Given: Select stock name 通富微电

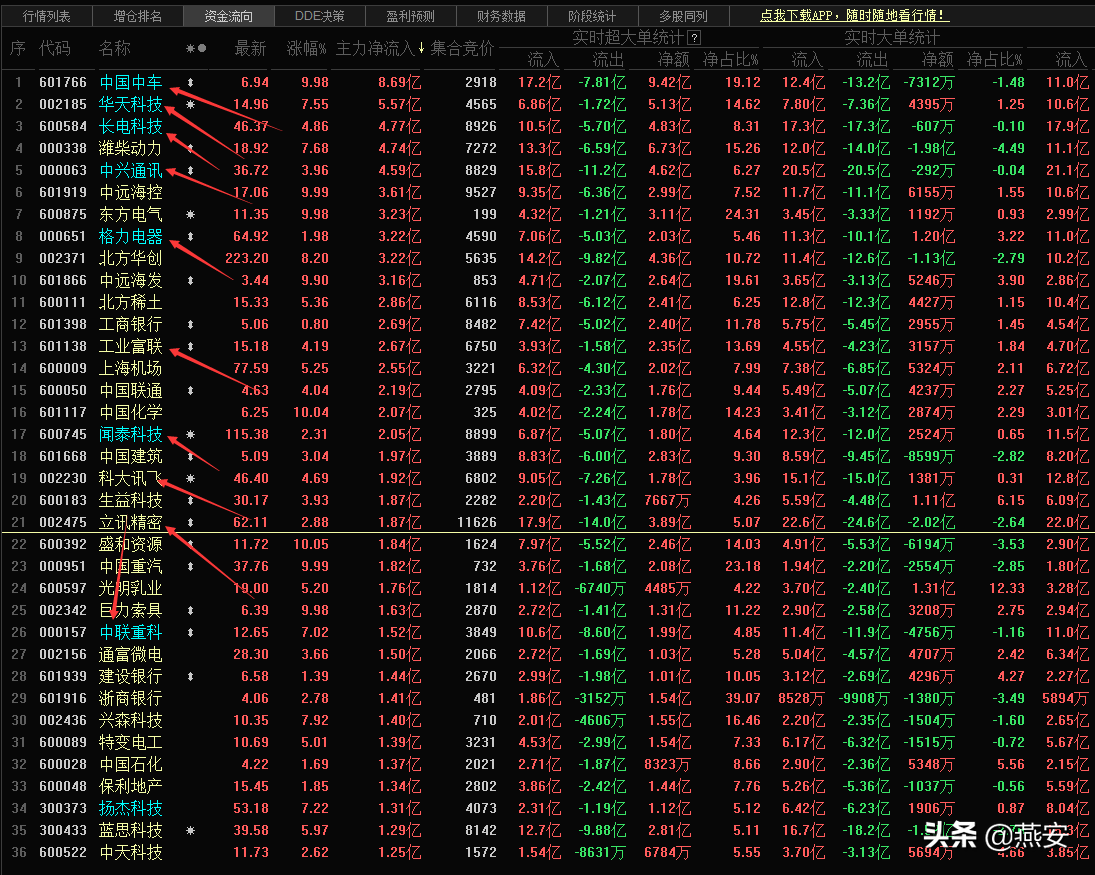Looking at the screenshot, I should (x=131, y=654).
